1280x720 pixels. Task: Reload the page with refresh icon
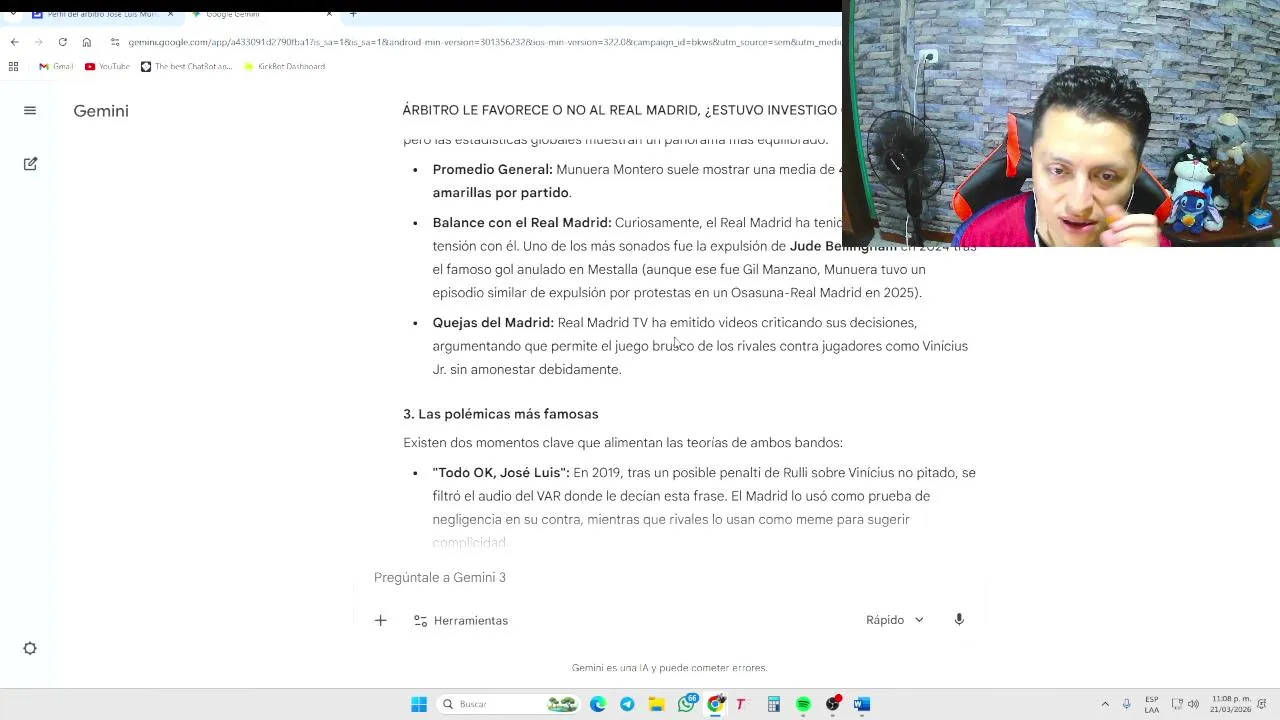tap(62, 42)
